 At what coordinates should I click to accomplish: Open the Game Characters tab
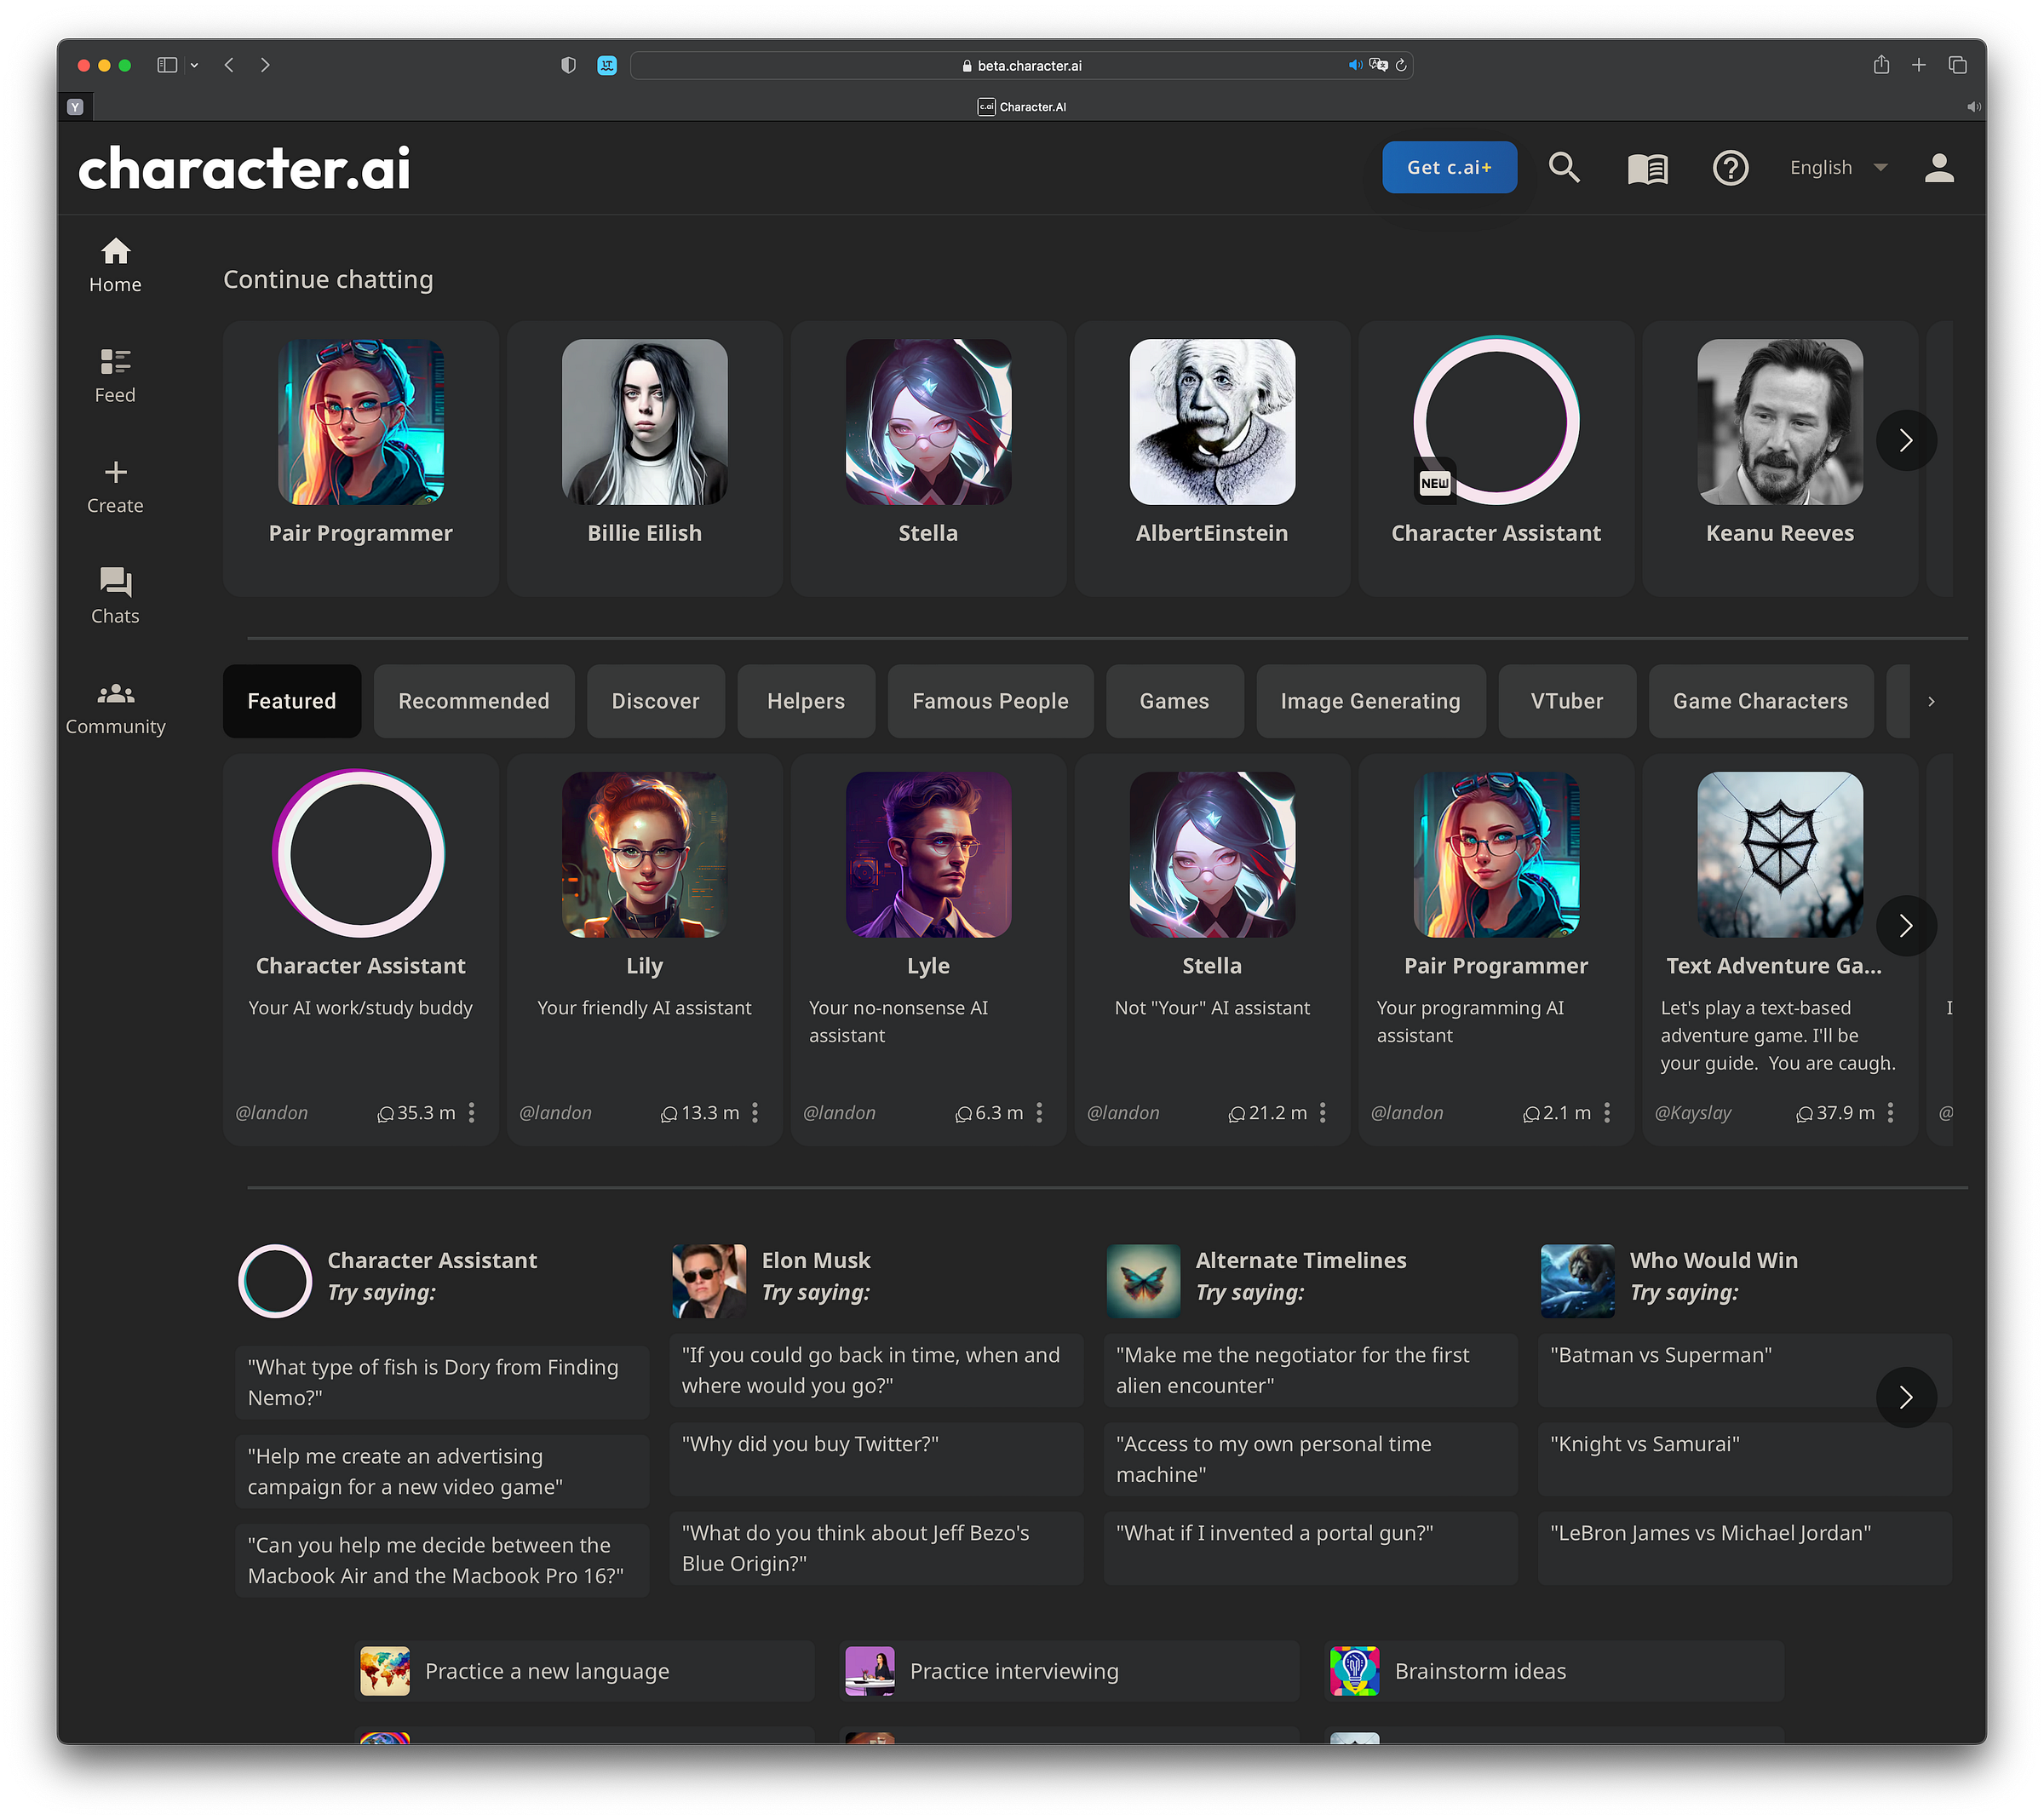[x=1761, y=701]
